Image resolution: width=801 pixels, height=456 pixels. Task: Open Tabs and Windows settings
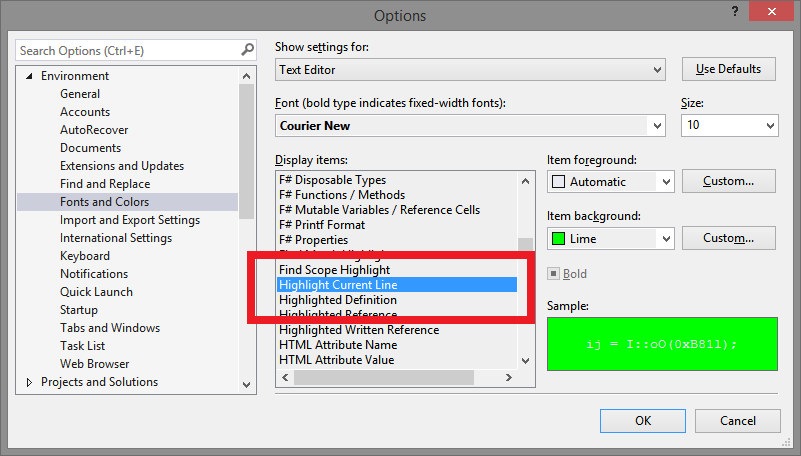pyautogui.click(x=110, y=328)
